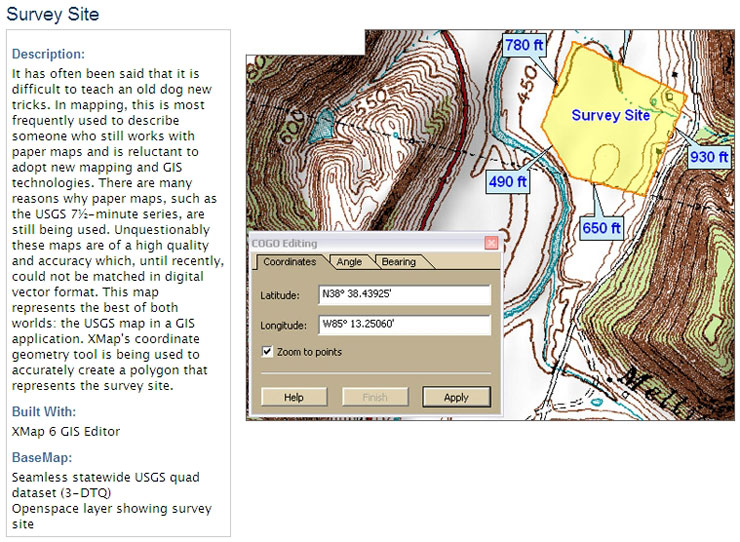Open the Bearing tab
Screen dimensions: 740x542
[399, 262]
